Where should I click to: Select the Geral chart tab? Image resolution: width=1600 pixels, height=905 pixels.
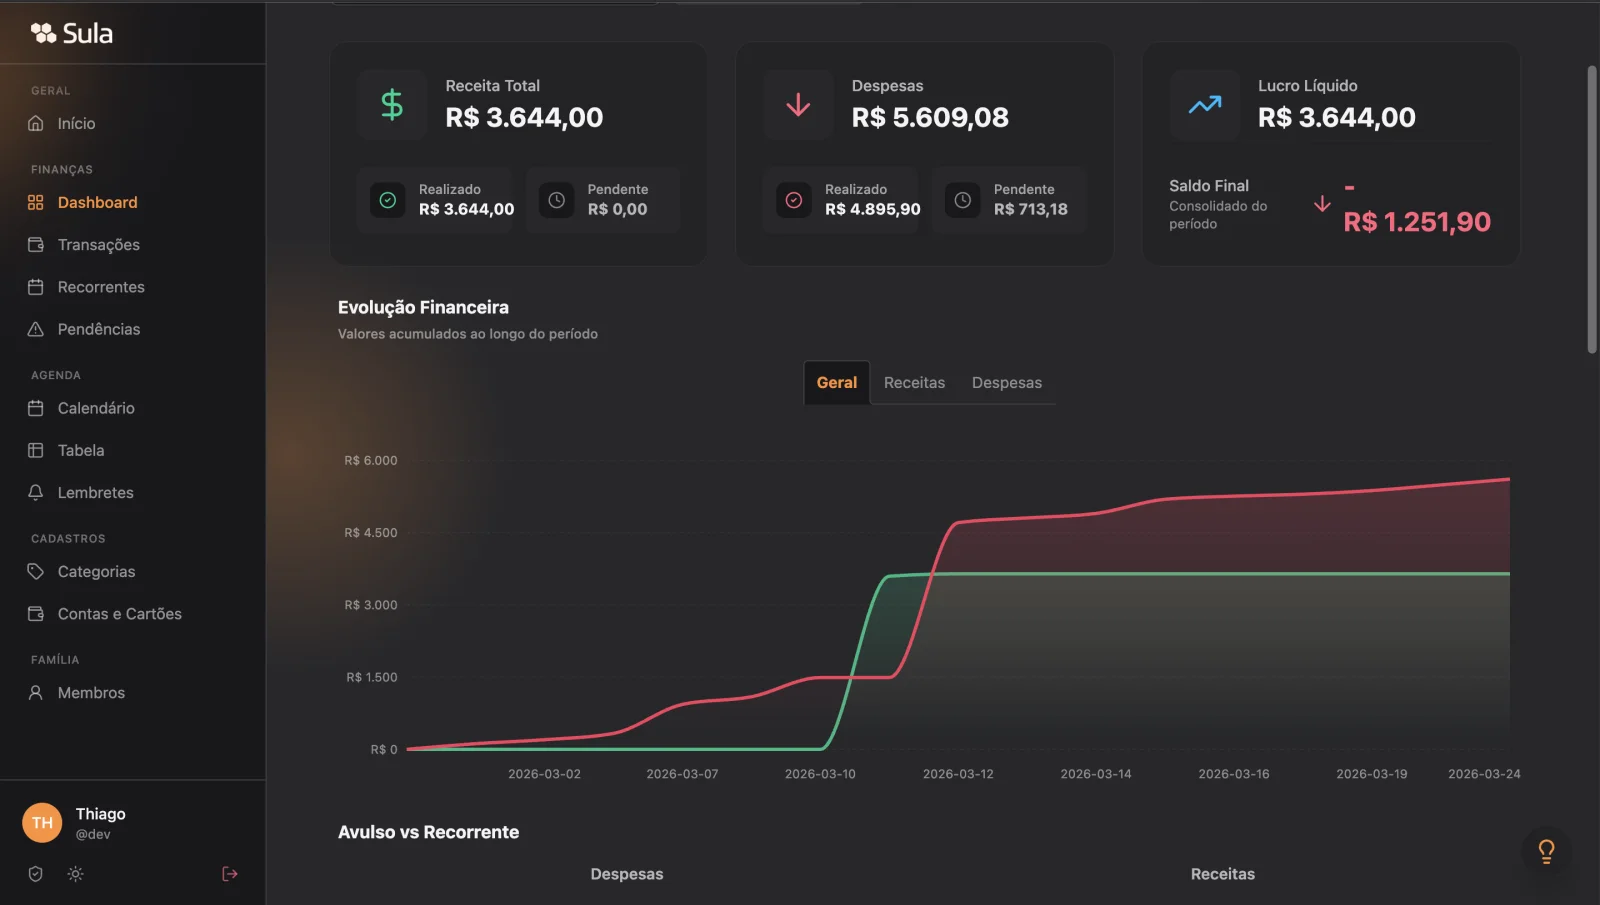click(x=837, y=382)
